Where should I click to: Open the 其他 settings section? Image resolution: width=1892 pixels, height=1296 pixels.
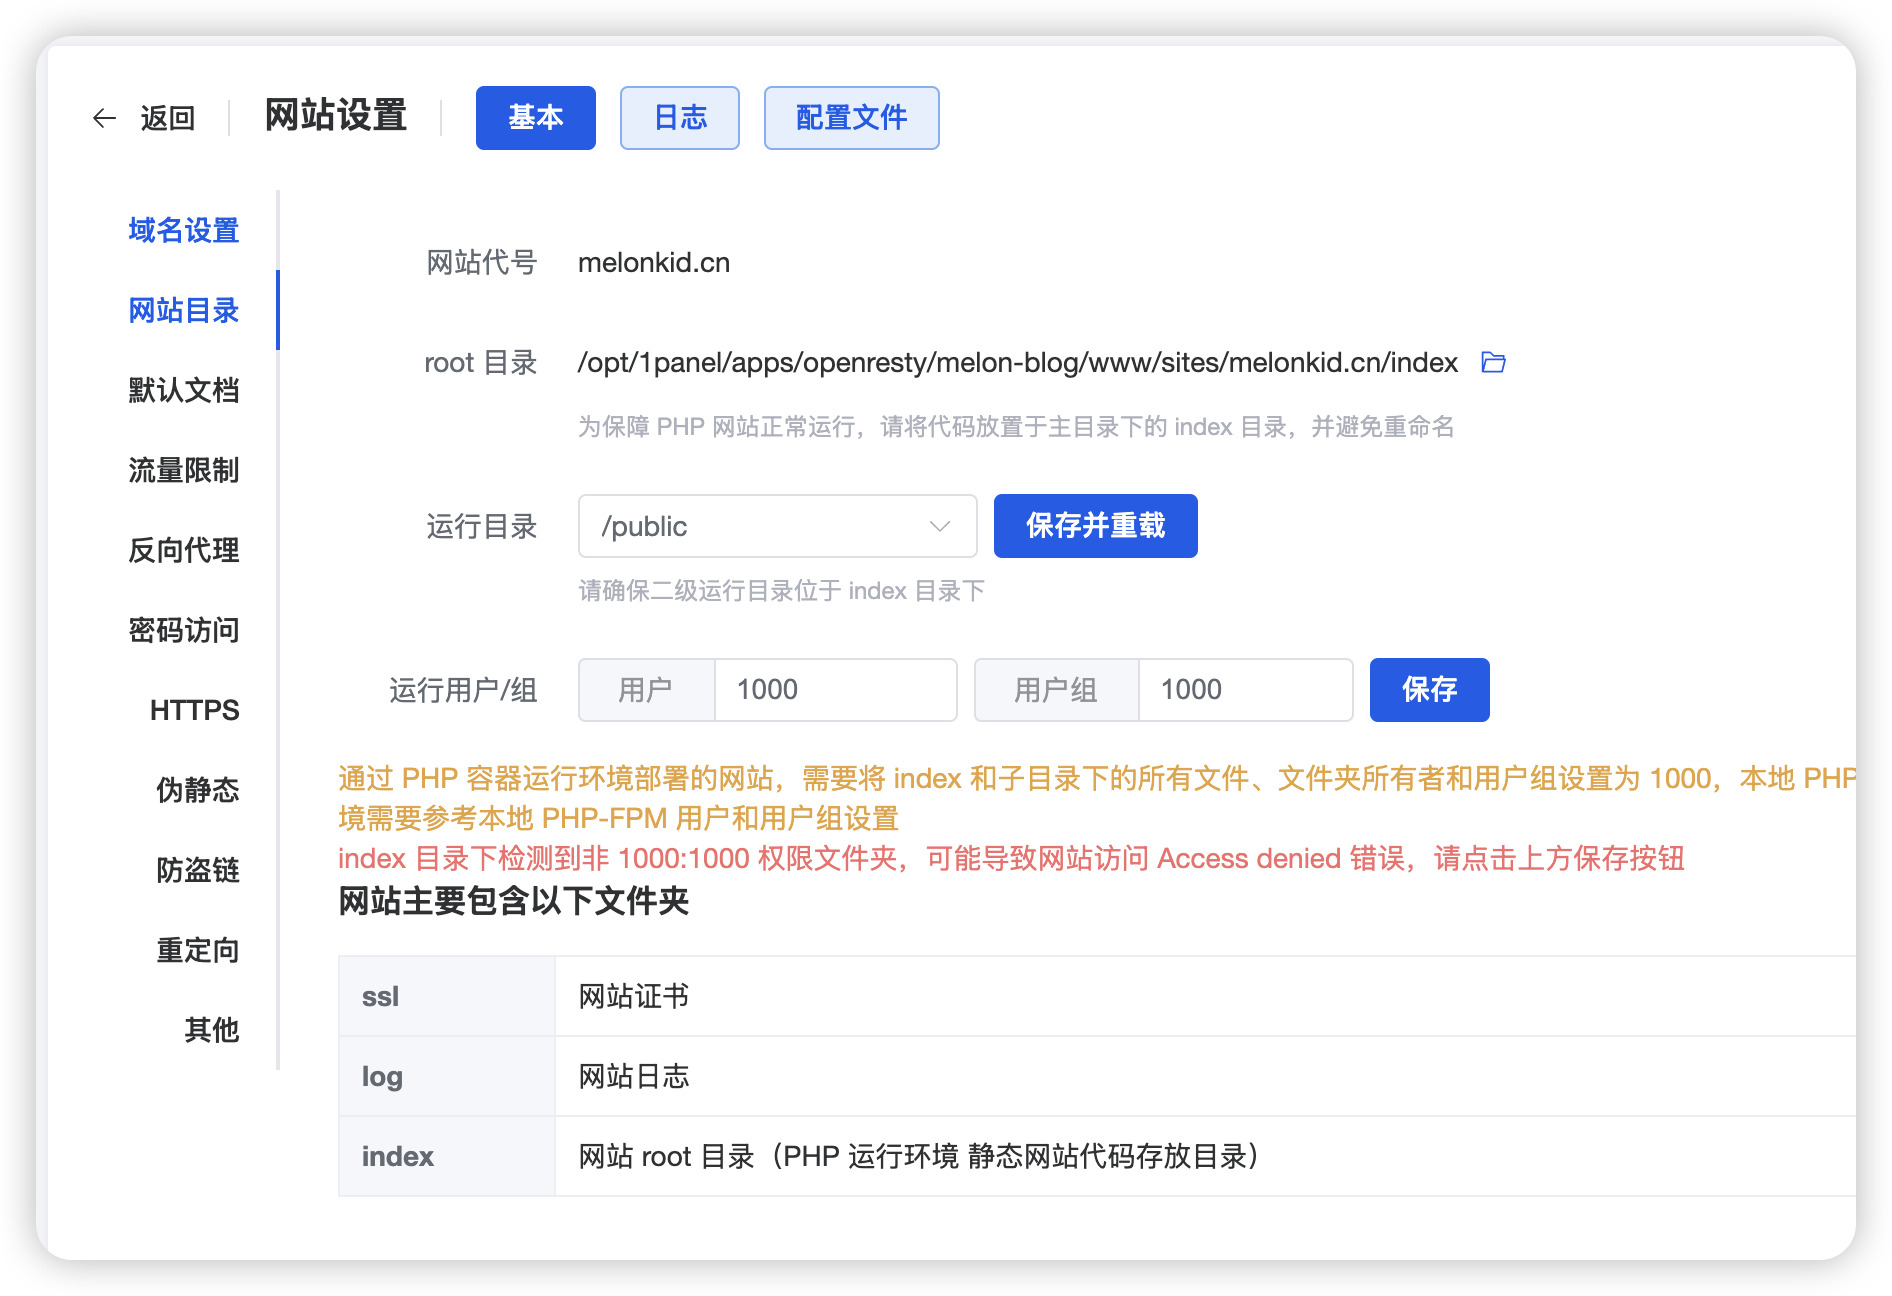[210, 1030]
